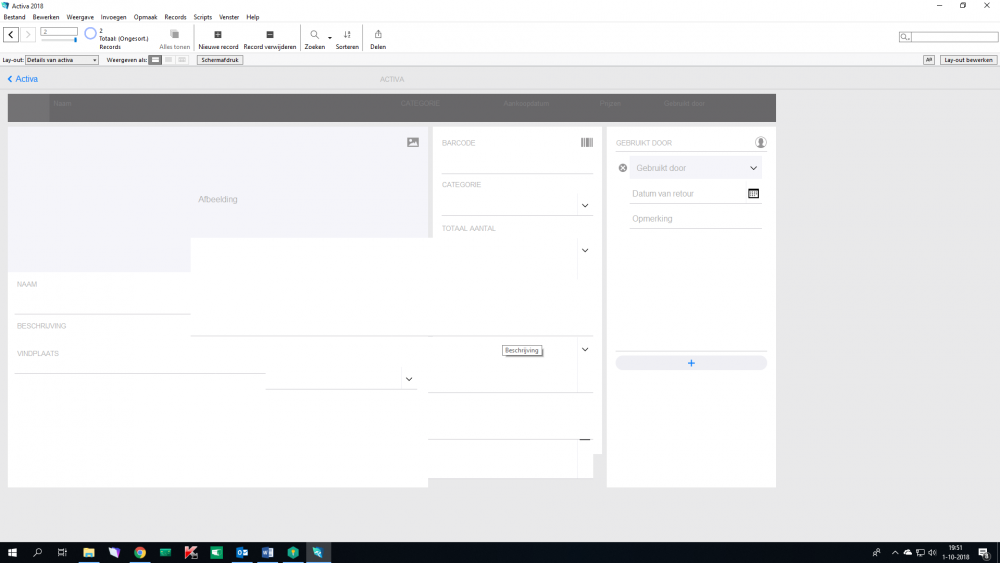The width and height of the screenshot is (1000, 563).
Task: Click the Record verwijderen icon
Action: pyautogui.click(x=270, y=35)
